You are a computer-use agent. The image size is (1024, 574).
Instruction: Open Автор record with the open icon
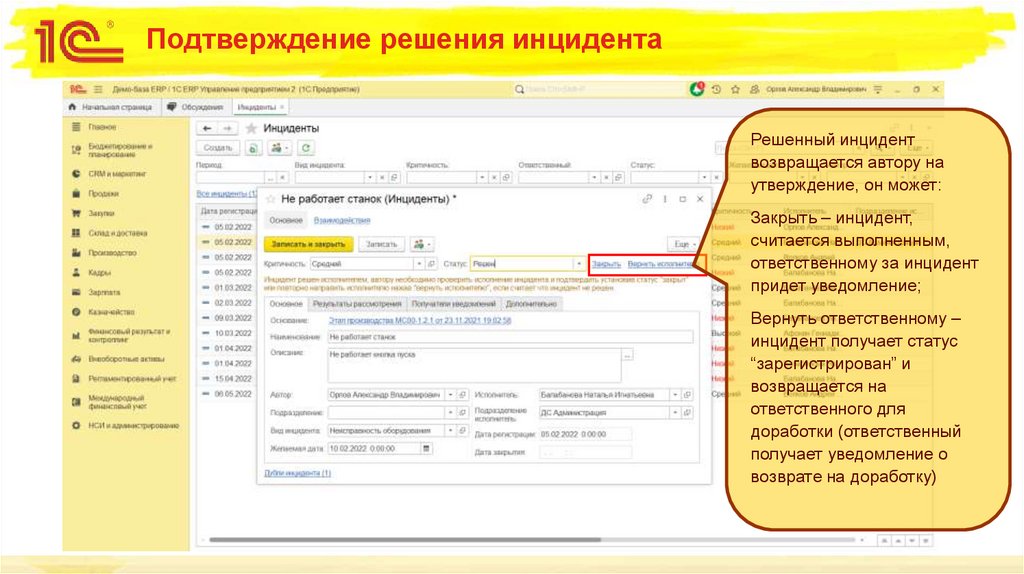(462, 395)
